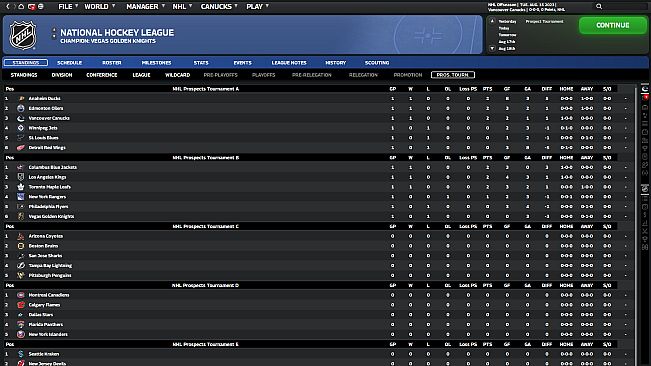The image size is (651, 366).
Task: Open the MILESTONES tab
Action: tap(157, 63)
